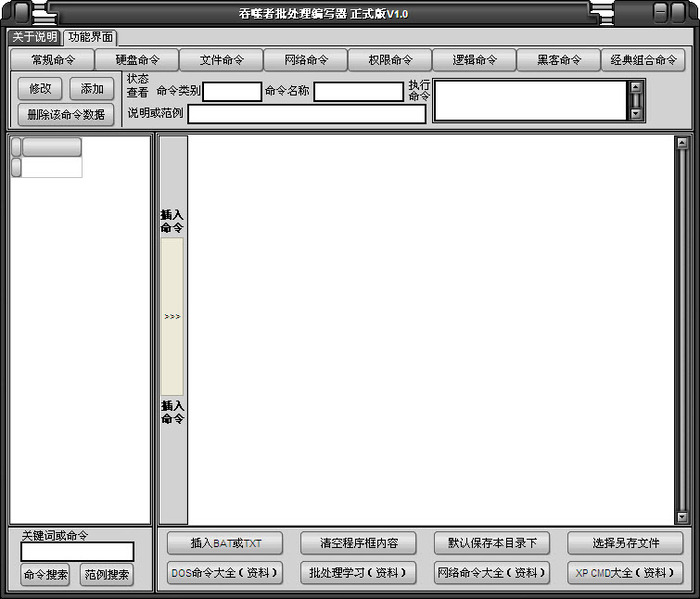The height and width of the screenshot is (599, 700).
Task: Click 默认保存本目录下 button
Action: (492, 543)
